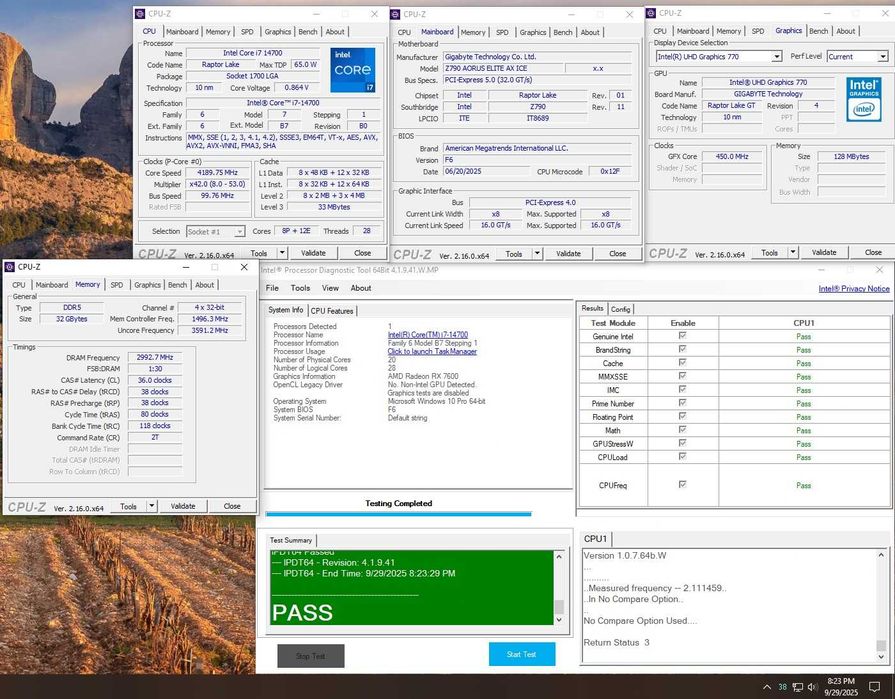
Task: Toggle the MMXSSE test checkbox
Action: coord(682,376)
